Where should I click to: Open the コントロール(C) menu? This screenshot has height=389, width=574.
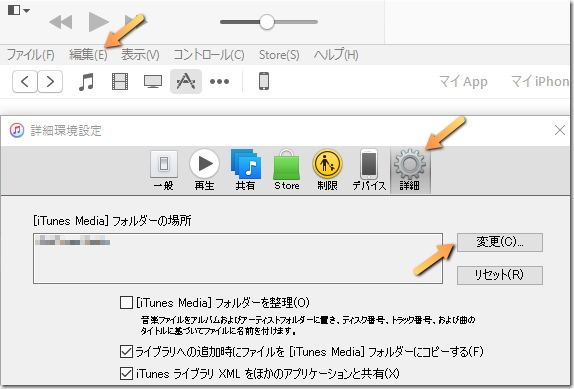[x=209, y=55]
